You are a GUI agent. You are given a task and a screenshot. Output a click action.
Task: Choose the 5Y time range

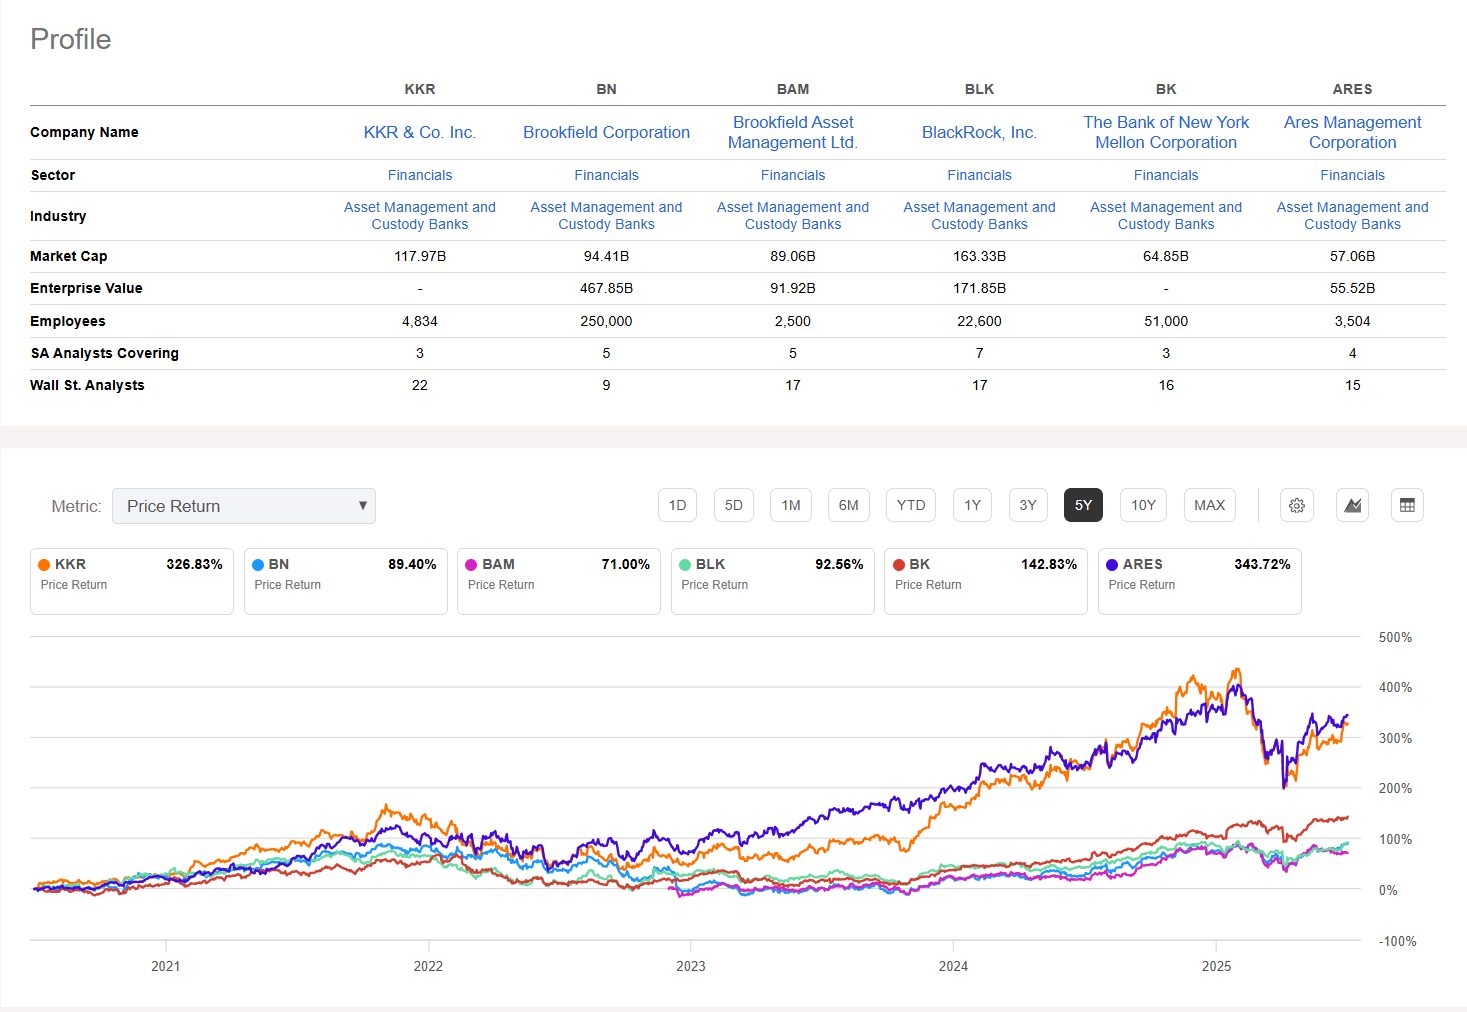1084,505
